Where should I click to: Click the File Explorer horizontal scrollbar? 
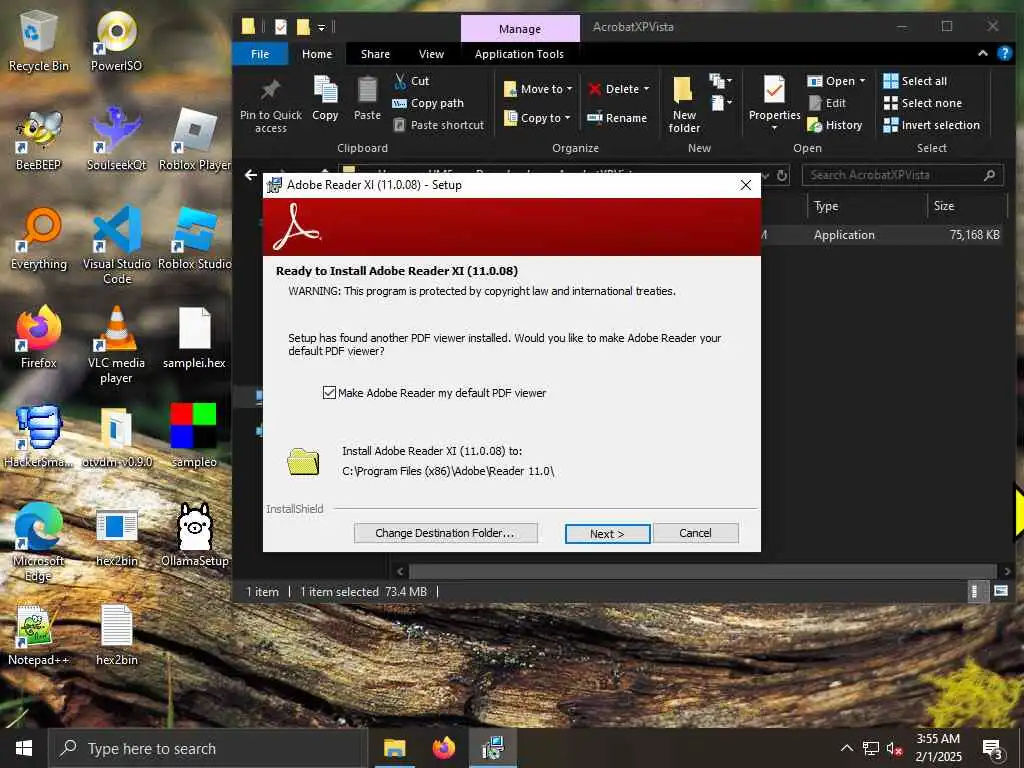702,571
